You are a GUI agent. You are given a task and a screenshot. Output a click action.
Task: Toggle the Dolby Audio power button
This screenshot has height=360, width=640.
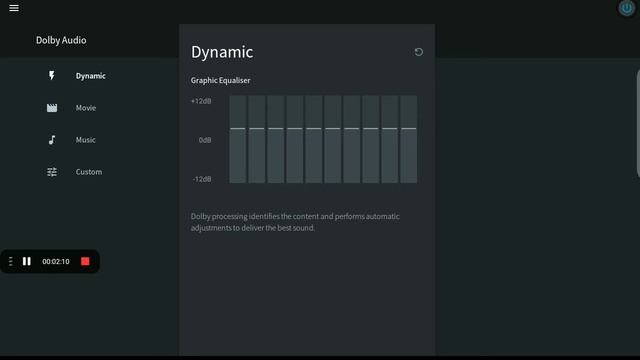[627, 8]
